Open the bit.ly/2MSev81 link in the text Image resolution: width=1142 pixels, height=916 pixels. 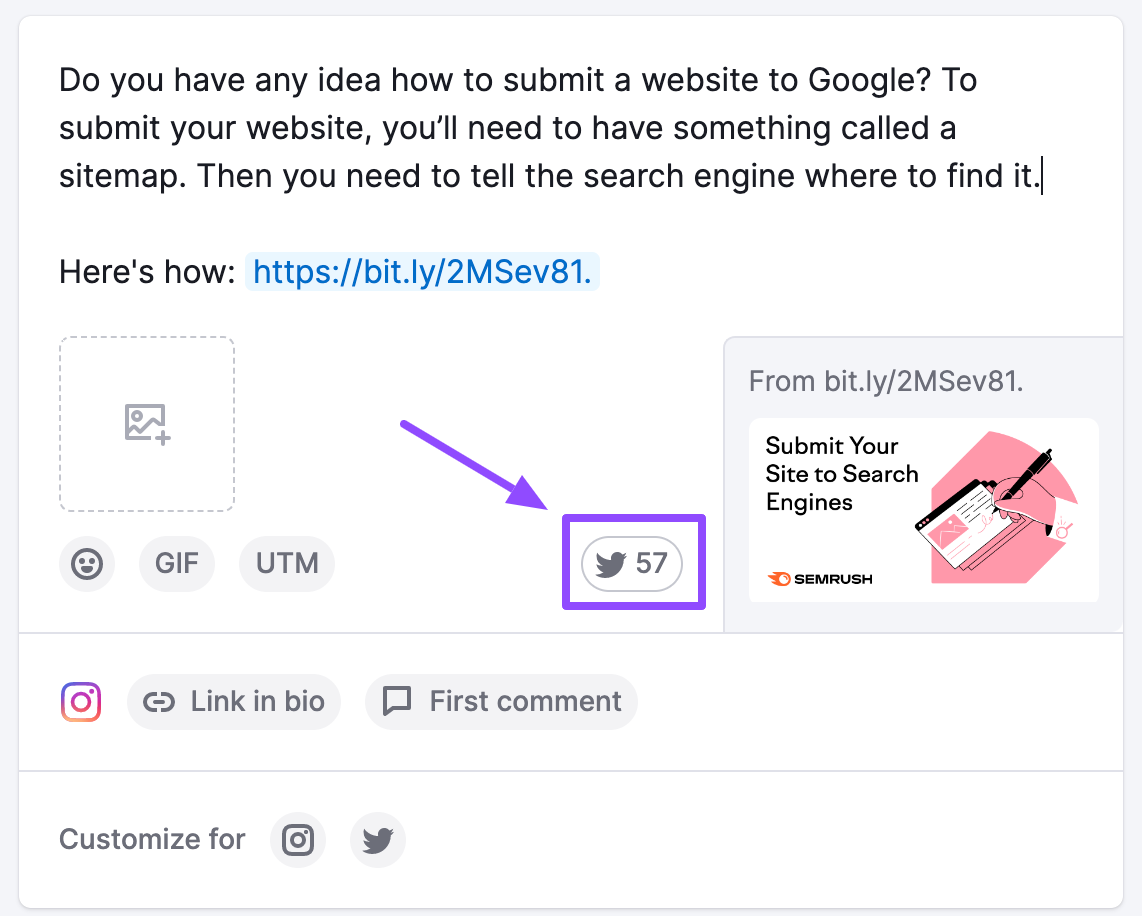(x=422, y=272)
